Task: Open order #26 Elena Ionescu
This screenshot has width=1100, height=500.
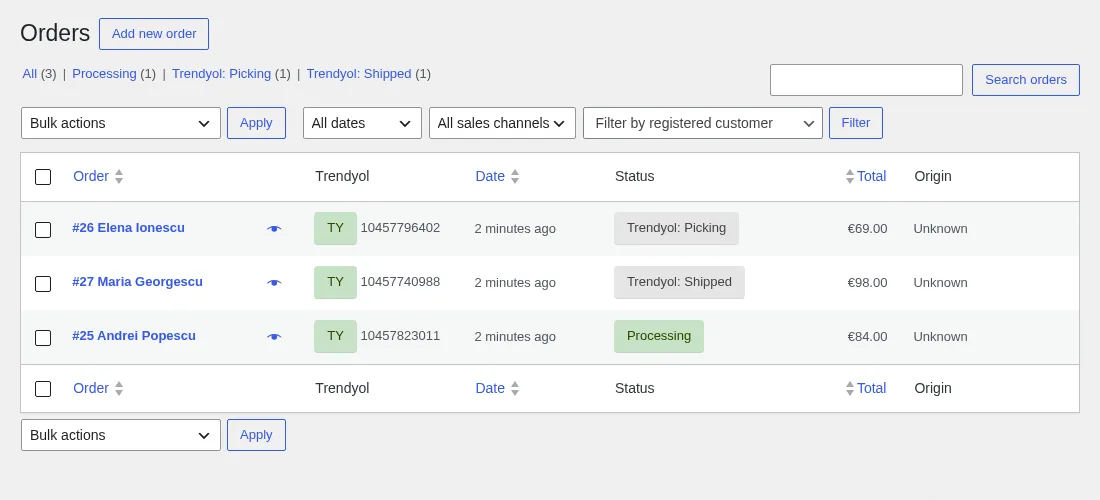Action: (128, 228)
